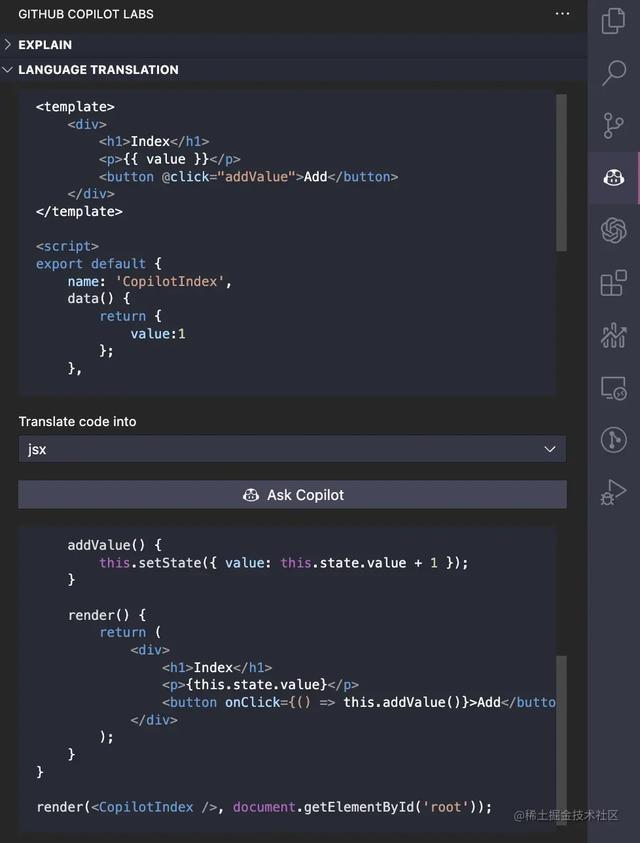Screen dimensions: 640x843
Task: Click the this.setState line in output
Action: pos(284,563)
